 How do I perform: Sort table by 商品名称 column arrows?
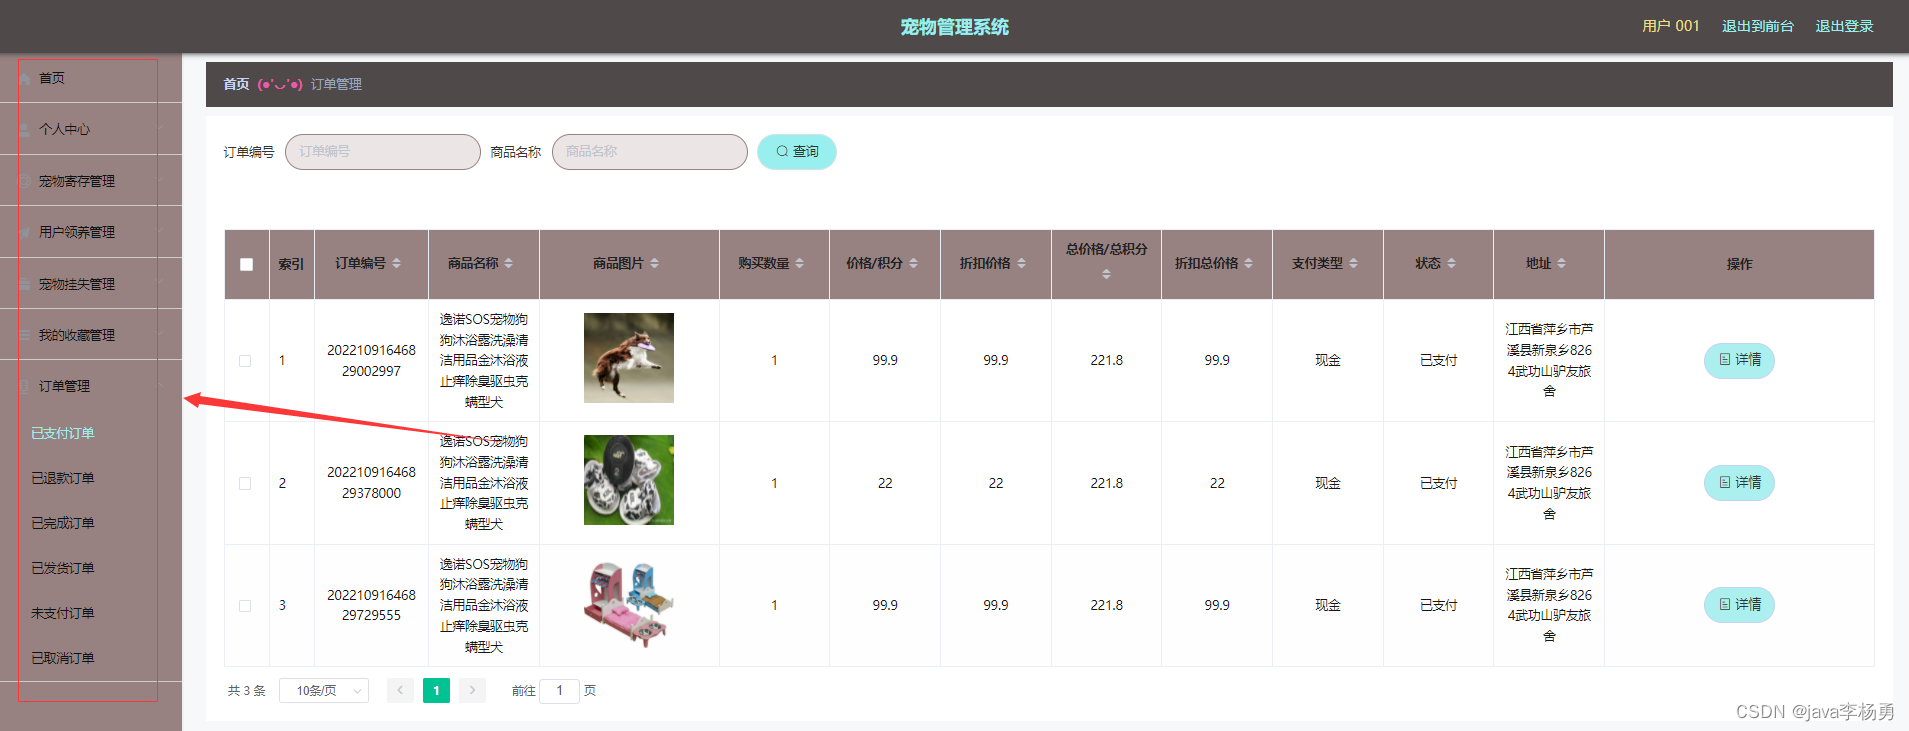508,263
